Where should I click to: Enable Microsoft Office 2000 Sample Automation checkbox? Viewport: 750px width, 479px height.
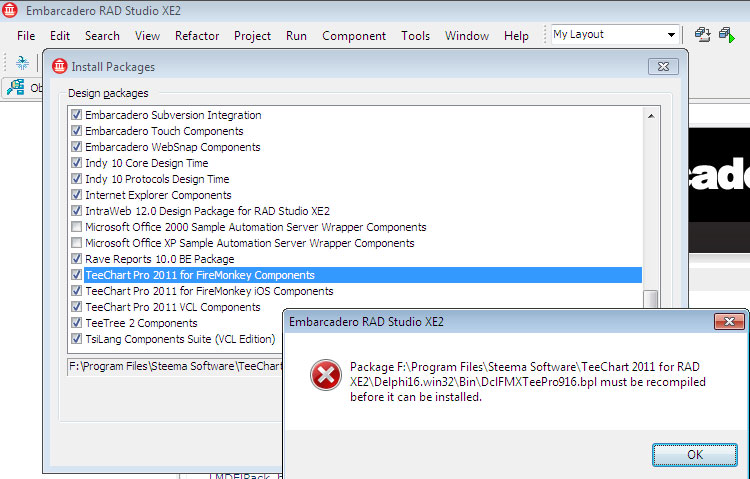[x=76, y=226]
